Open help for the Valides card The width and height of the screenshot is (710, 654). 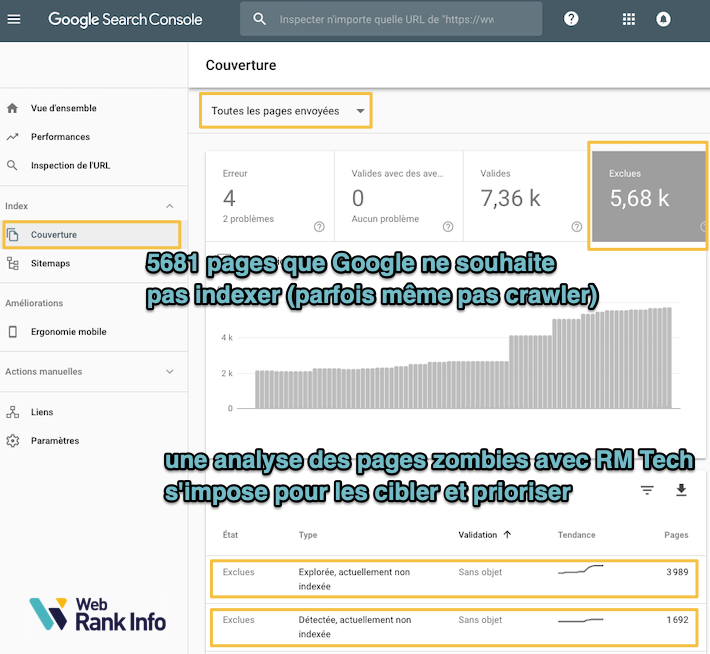[576, 226]
